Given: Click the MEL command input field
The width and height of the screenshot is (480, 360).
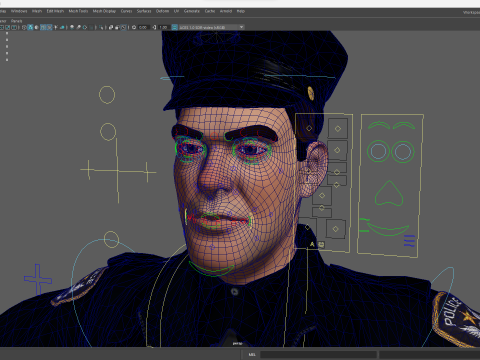Looking at the screenshot, I should (318, 355).
